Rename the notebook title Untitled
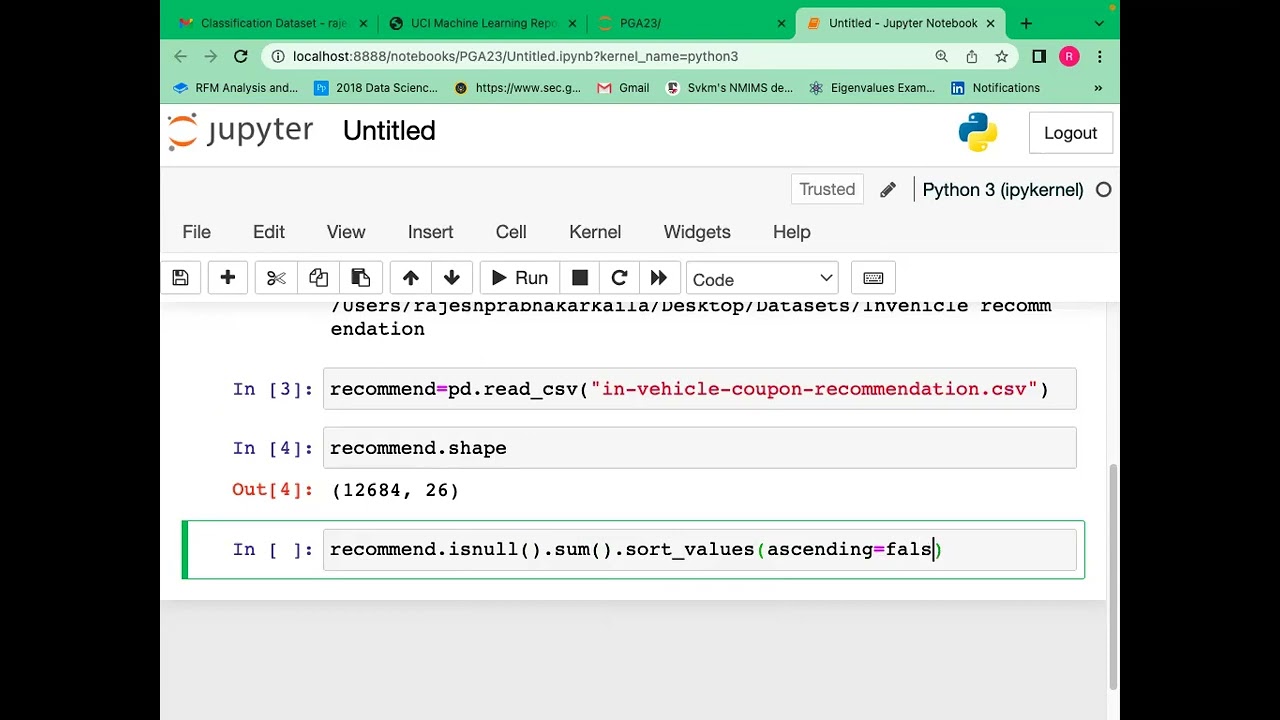 [389, 131]
